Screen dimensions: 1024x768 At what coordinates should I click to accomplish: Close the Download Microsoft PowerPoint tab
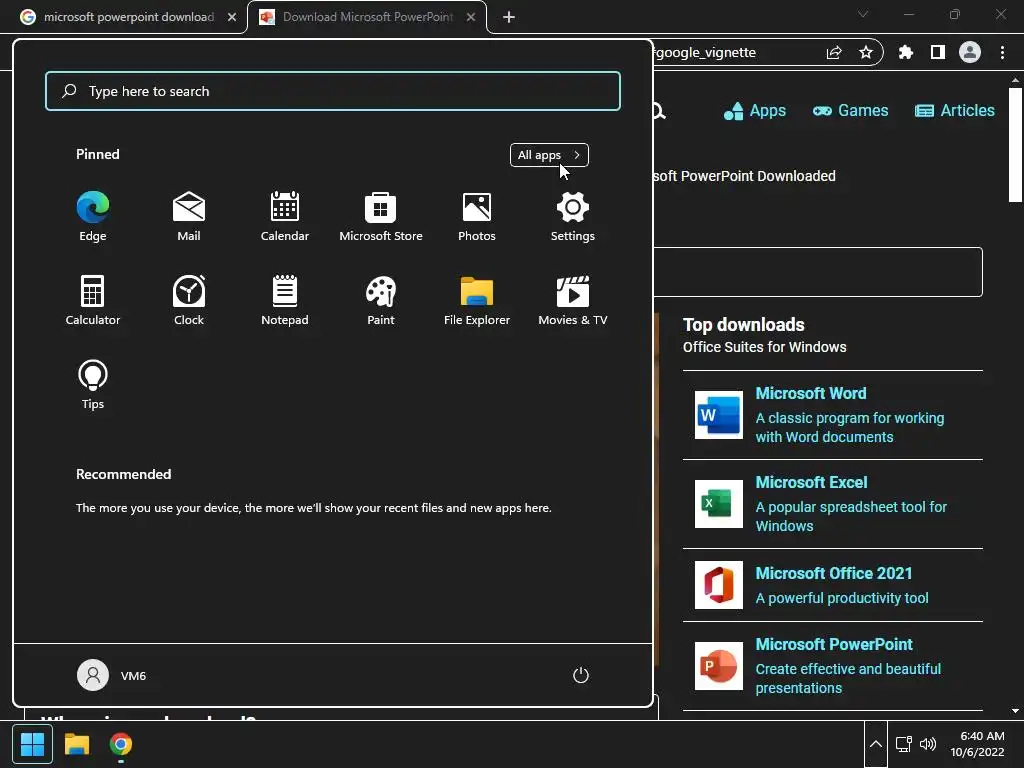point(471,17)
